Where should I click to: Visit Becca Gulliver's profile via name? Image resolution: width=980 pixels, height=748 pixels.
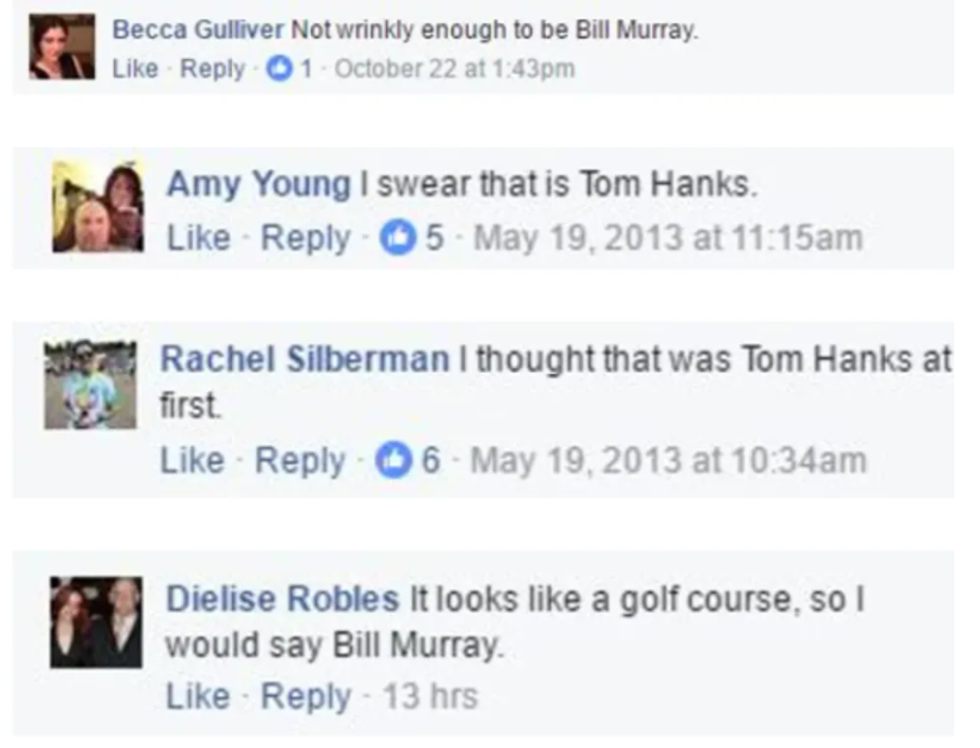(x=198, y=30)
